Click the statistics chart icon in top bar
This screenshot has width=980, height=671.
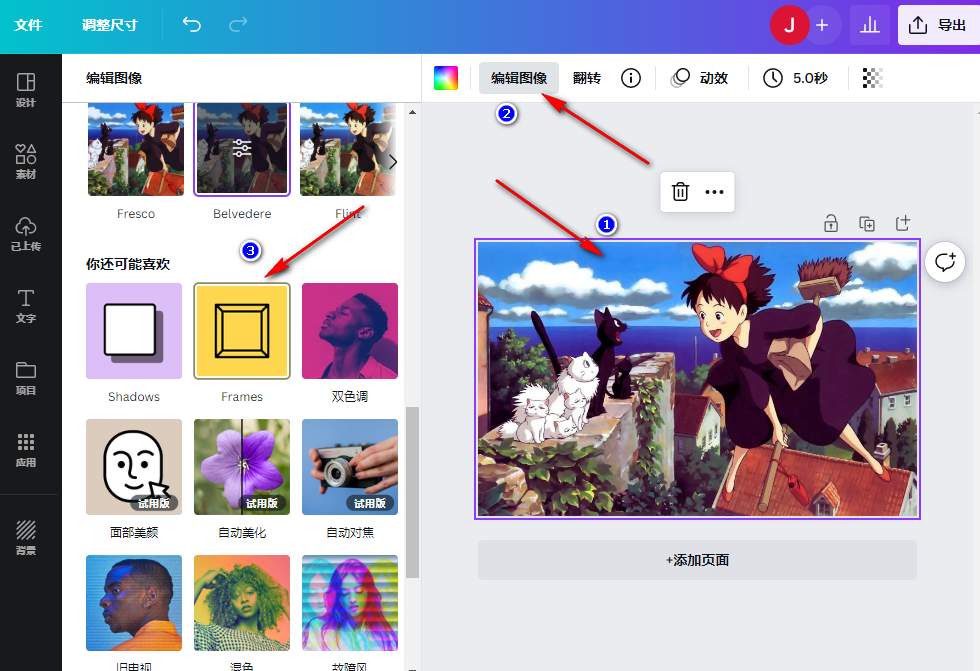tap(869, 25)
